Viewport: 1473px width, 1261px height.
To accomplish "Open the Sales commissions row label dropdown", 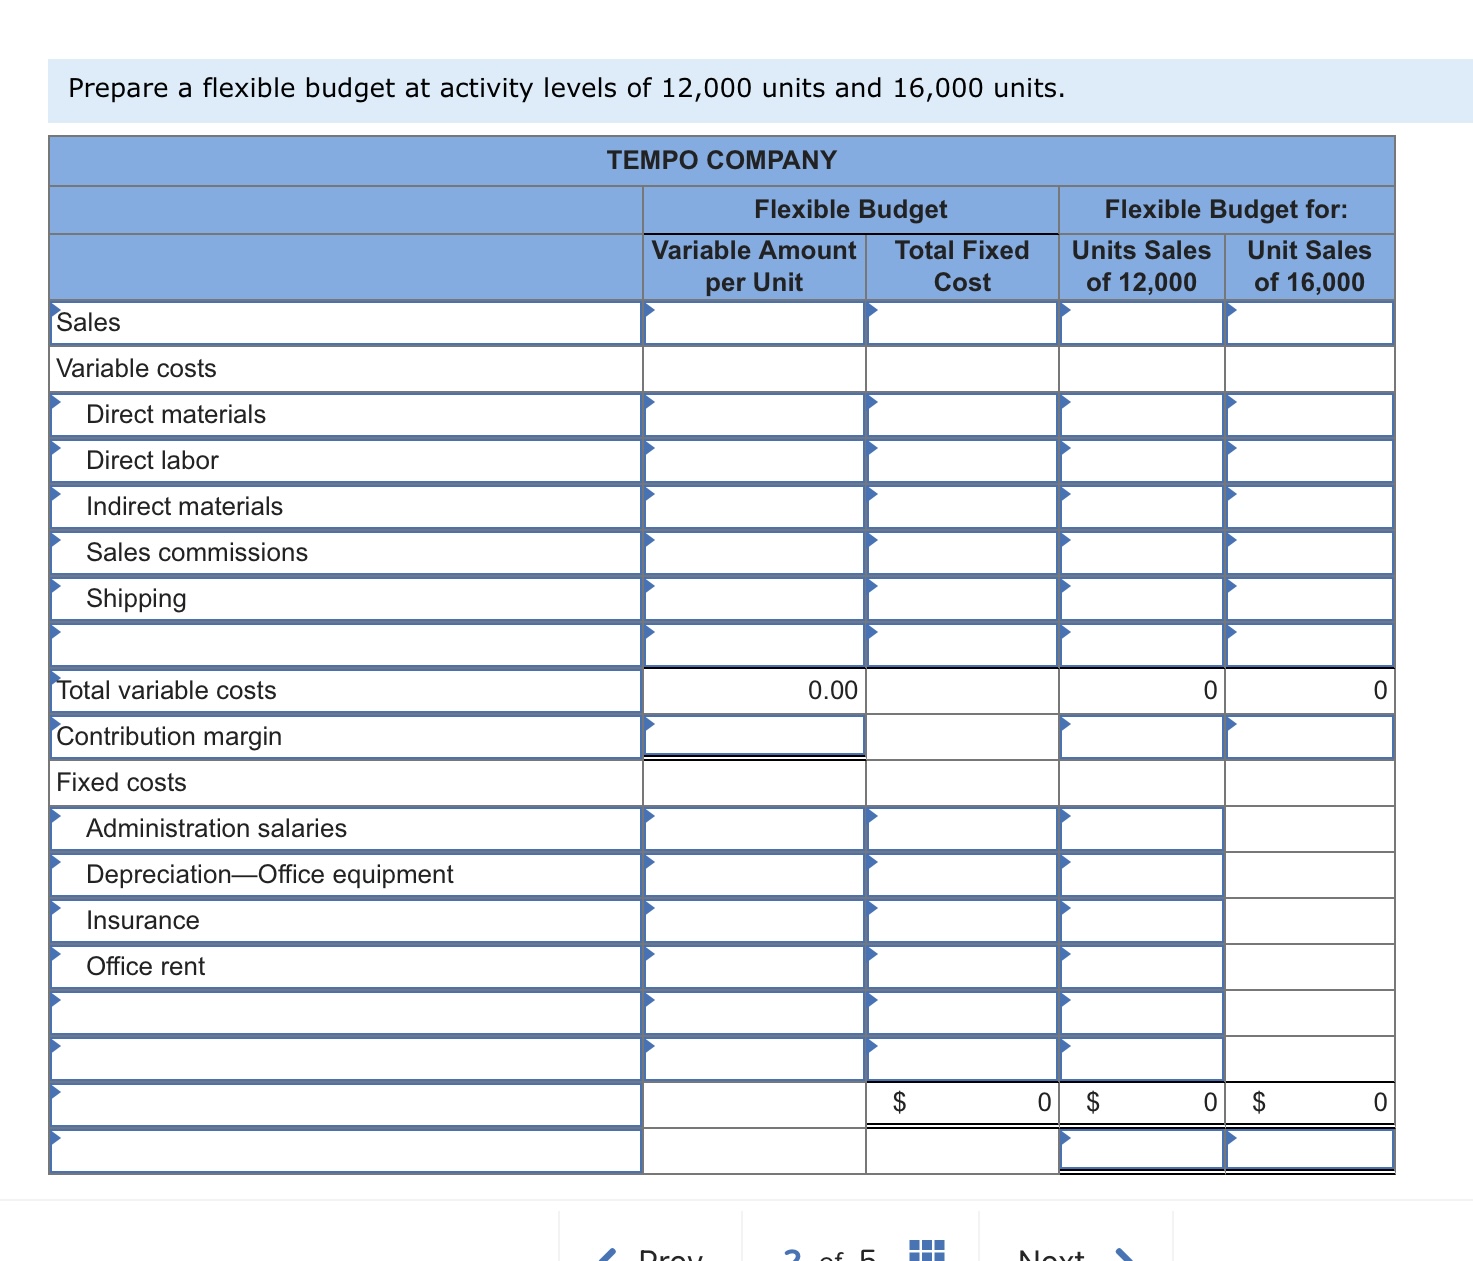I will click(x=345, y=553).
